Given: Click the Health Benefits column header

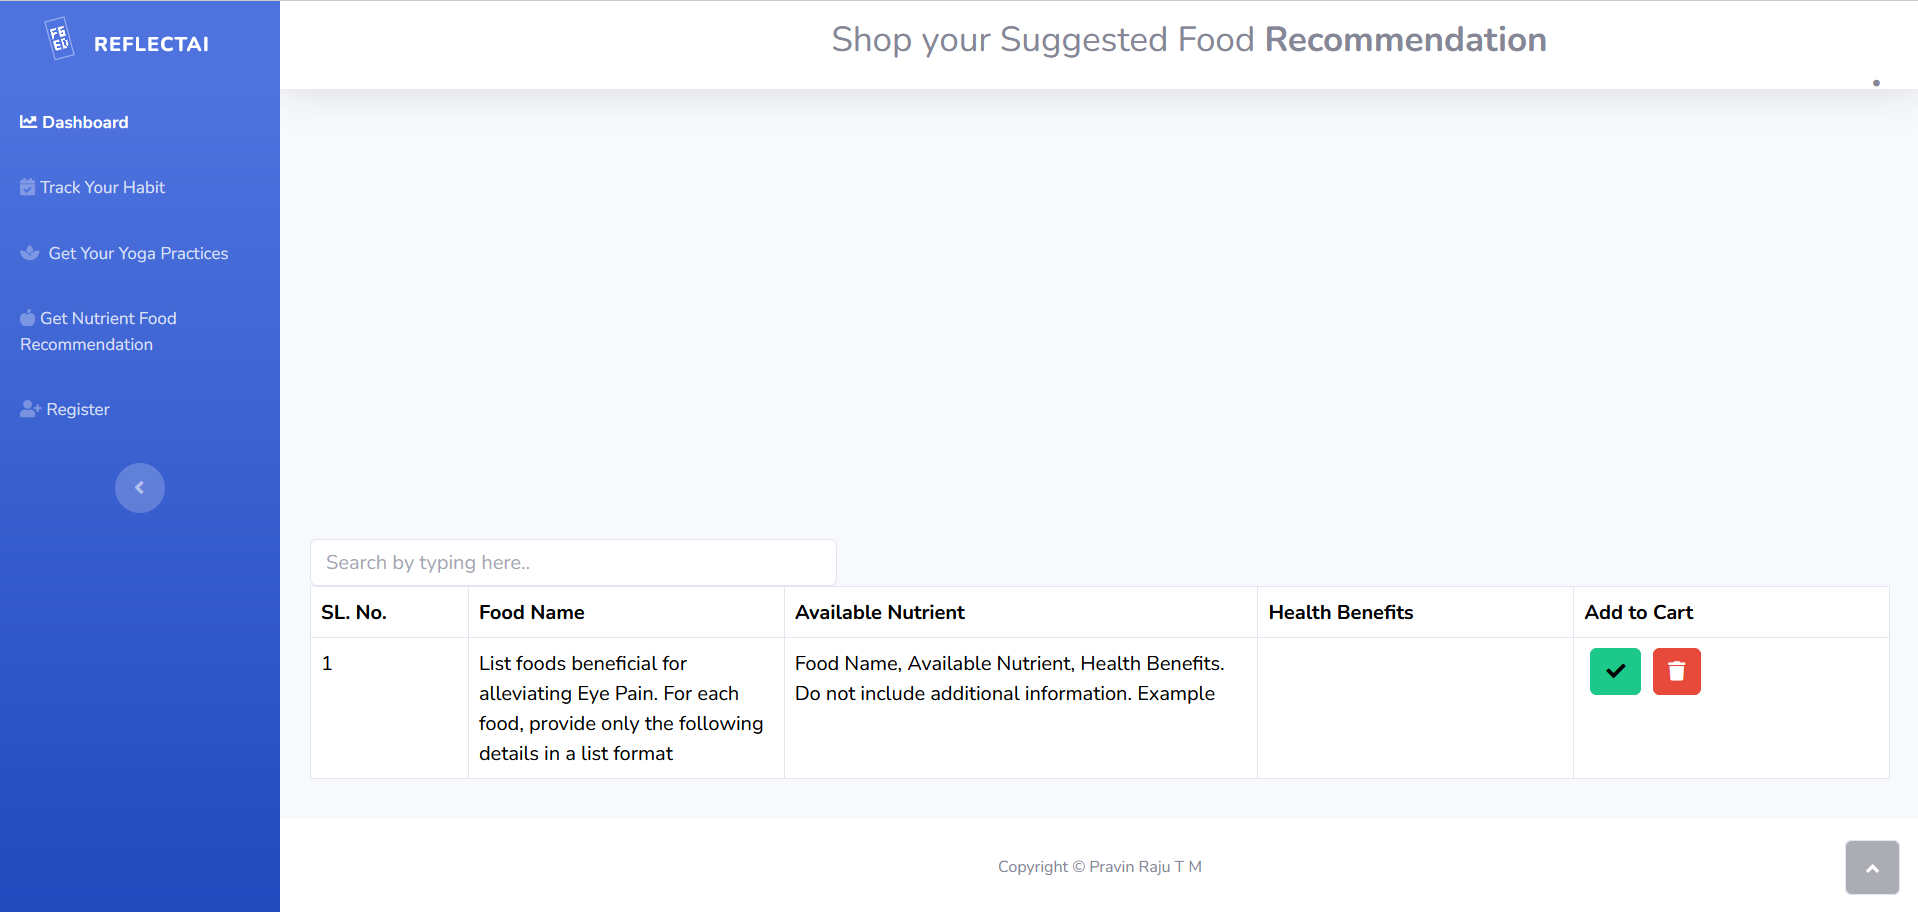Looking at the screenshot, I should click(x=1340, y=612).
